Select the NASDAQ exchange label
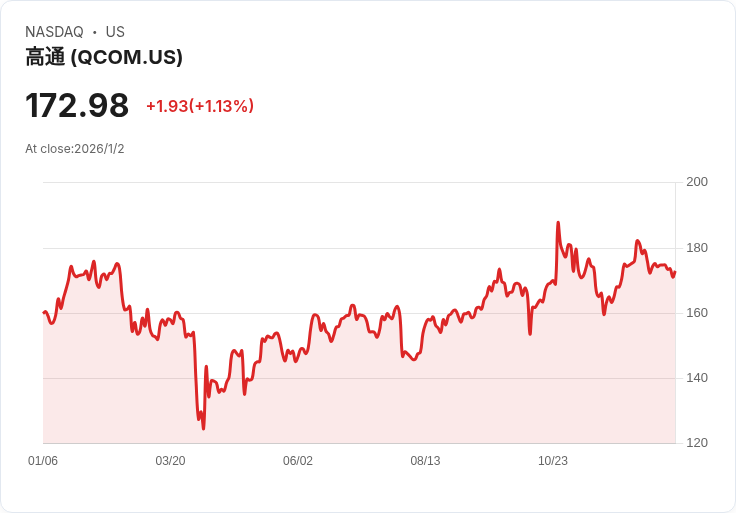The width and height of the screenshot is (736, 513). (x=54, y=32)
